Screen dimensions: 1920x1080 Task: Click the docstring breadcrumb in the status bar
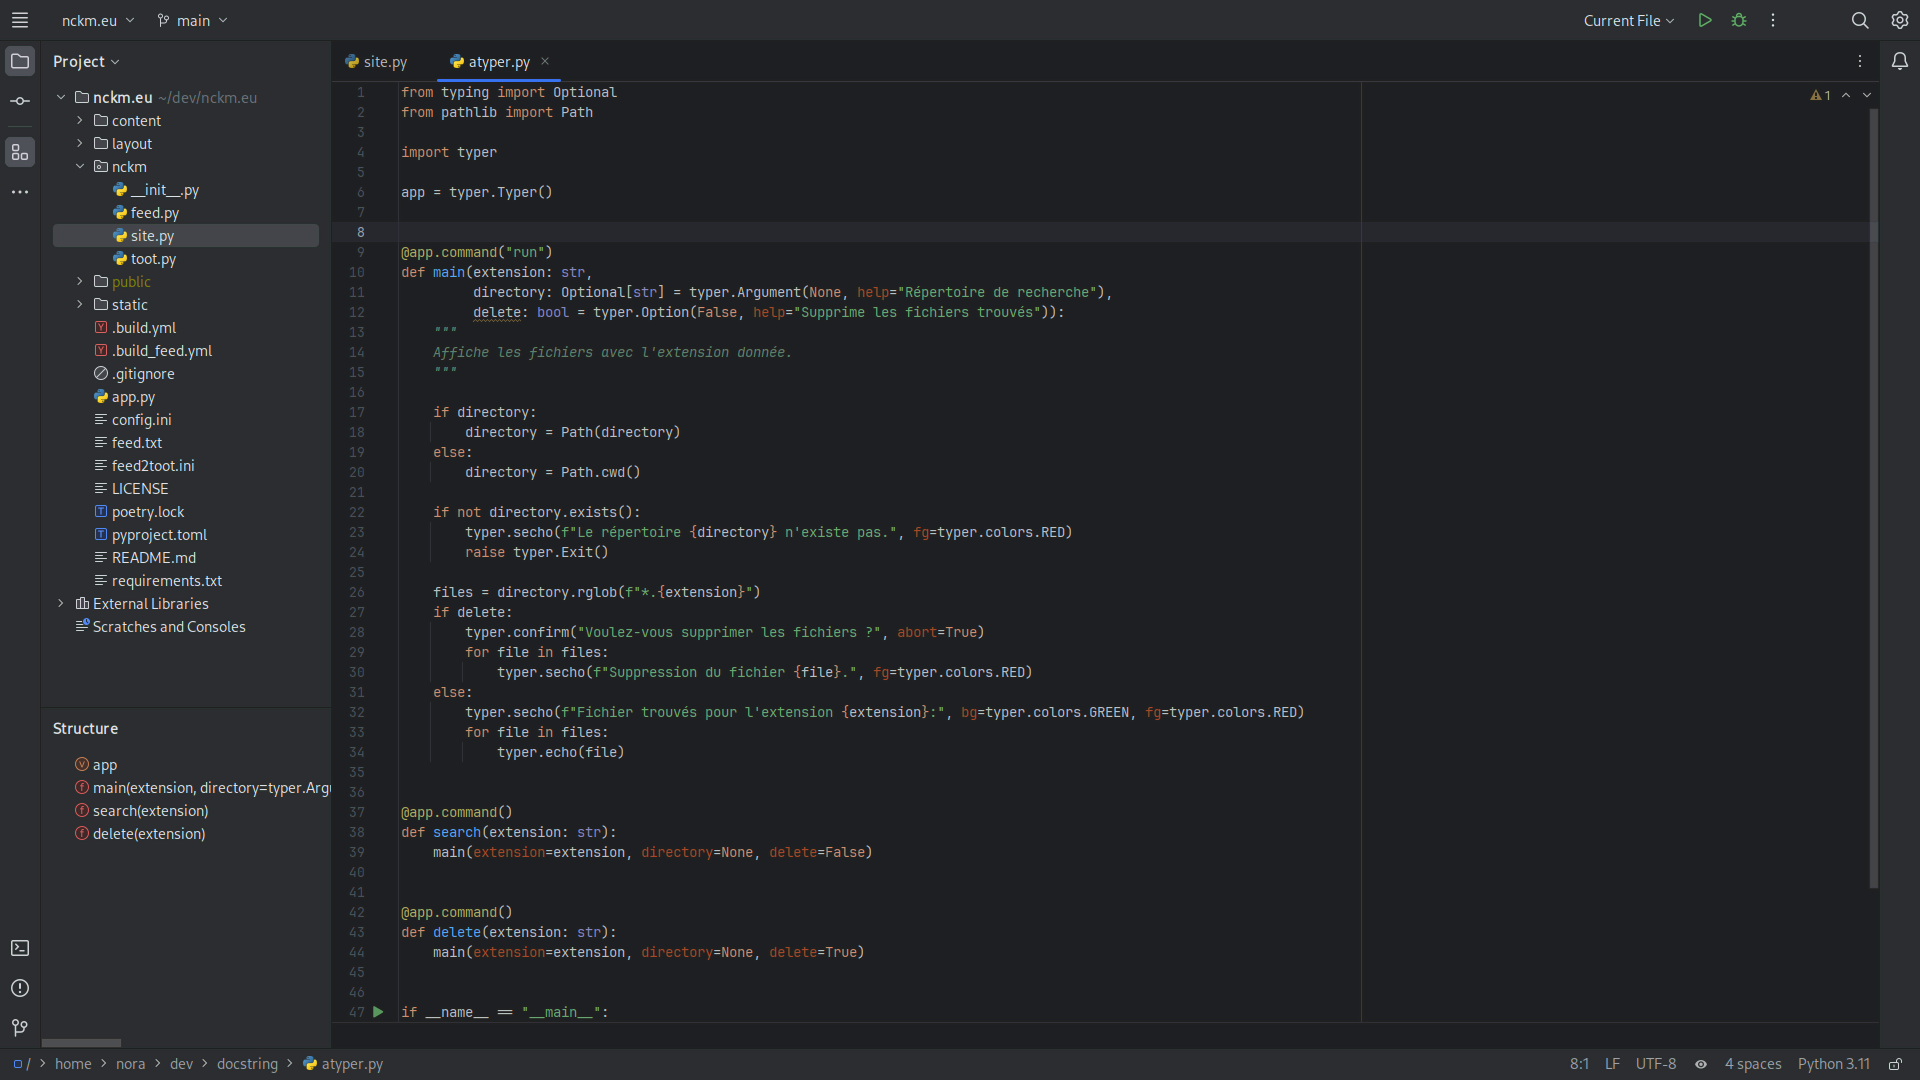(x=248, y=1064)
